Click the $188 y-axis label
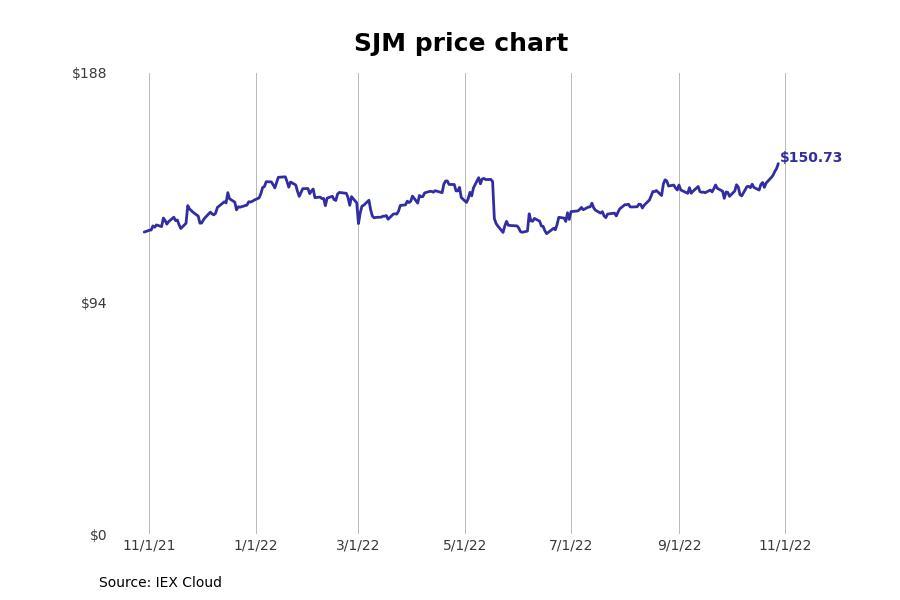 click(89, 73)
